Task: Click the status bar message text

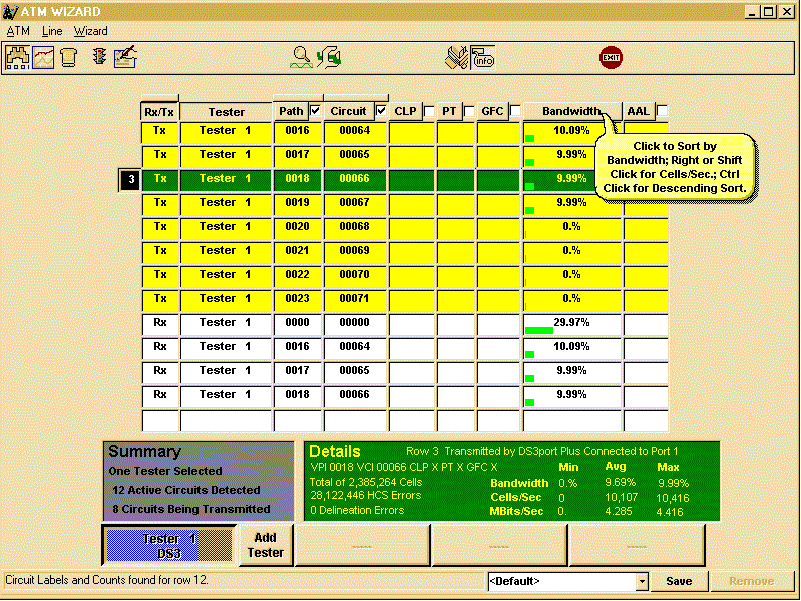Action: click(107, 580)
